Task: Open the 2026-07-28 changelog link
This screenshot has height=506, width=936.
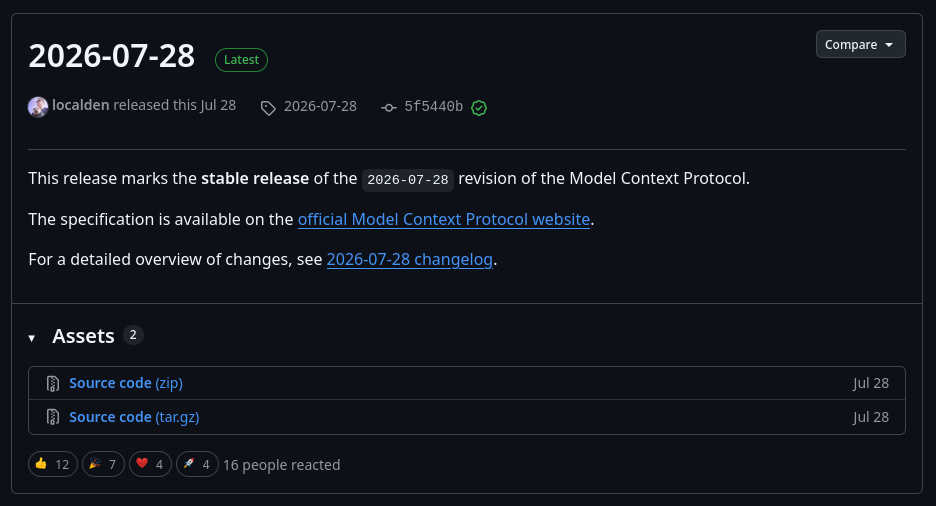Action: (410, 260)
